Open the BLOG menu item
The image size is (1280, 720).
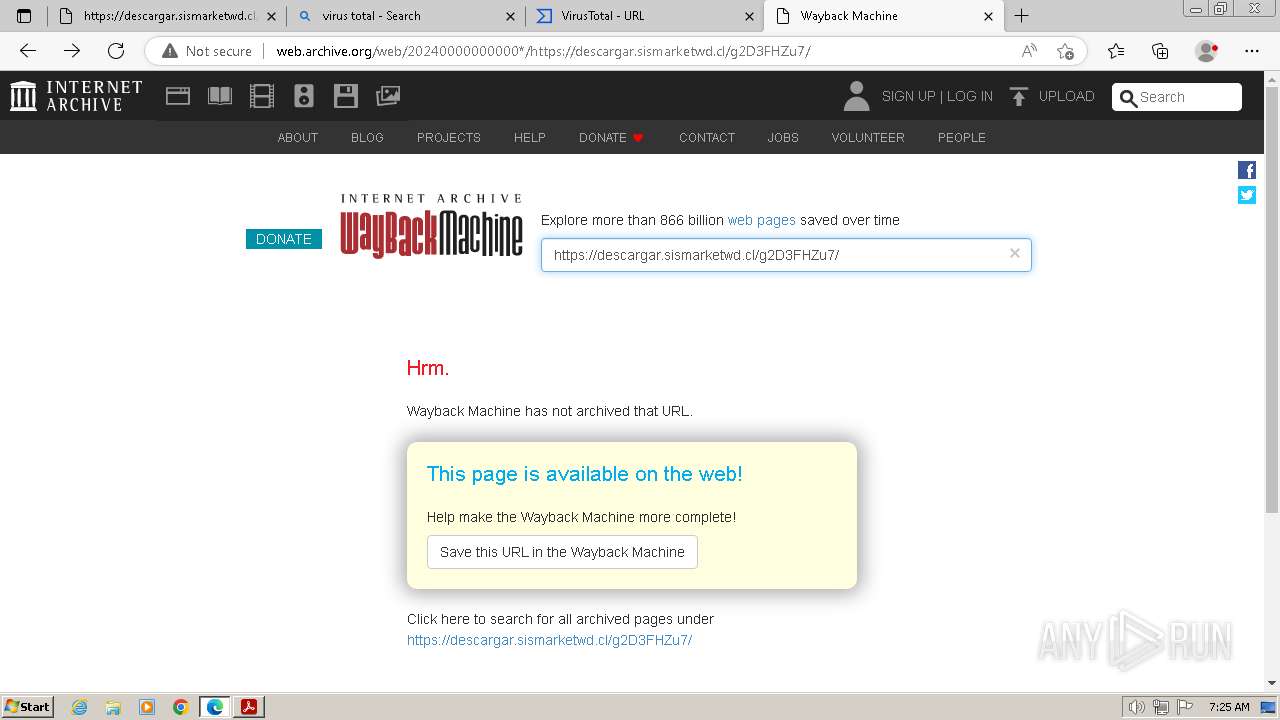(x=367, y=138)
